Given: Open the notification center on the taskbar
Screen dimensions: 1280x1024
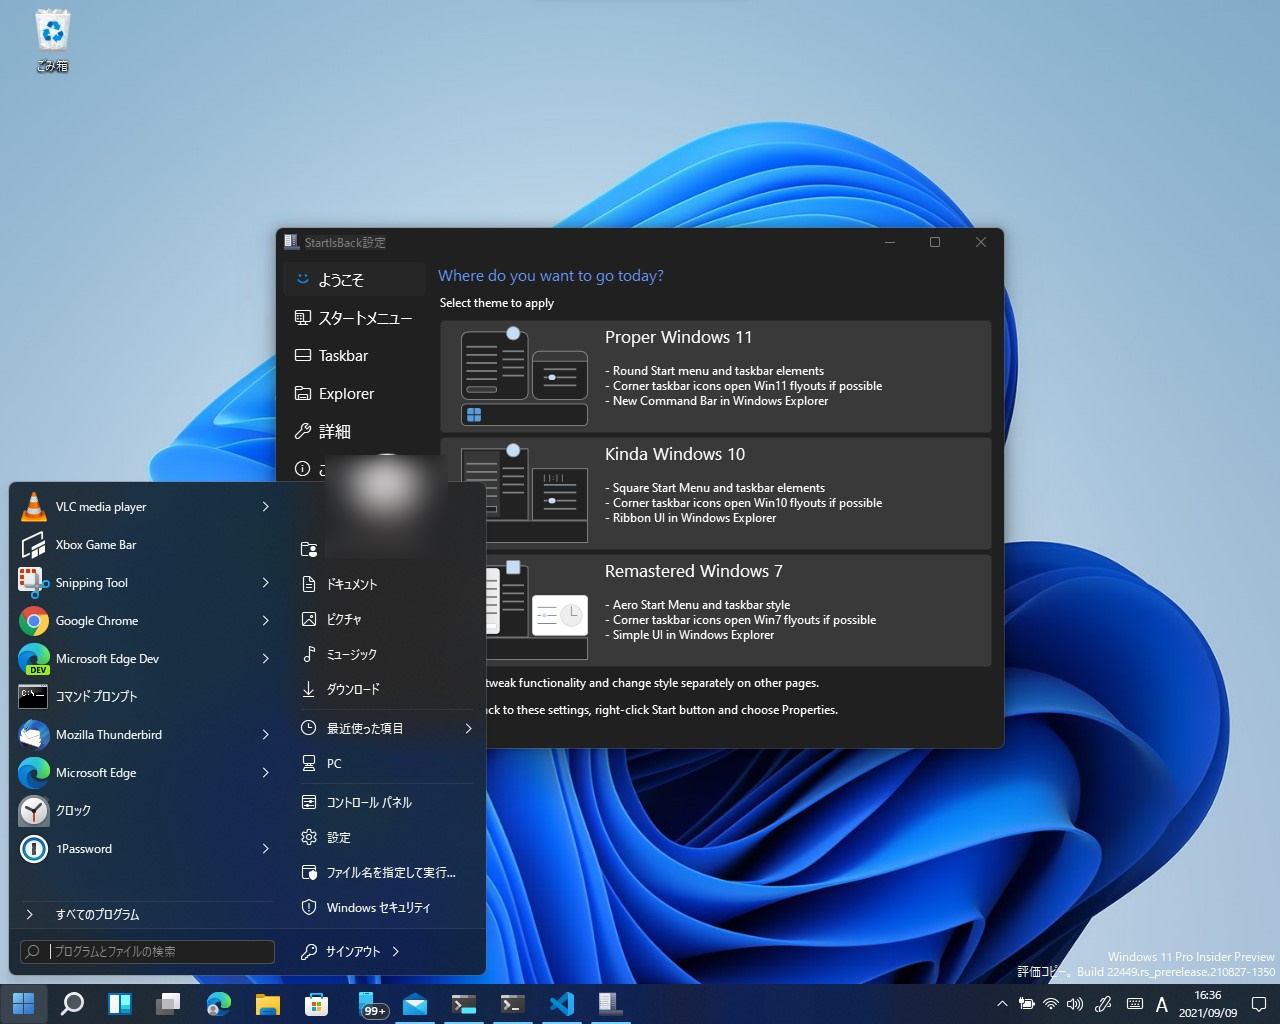Looking at the screenshot, I should click(x=1259, y=1004).
